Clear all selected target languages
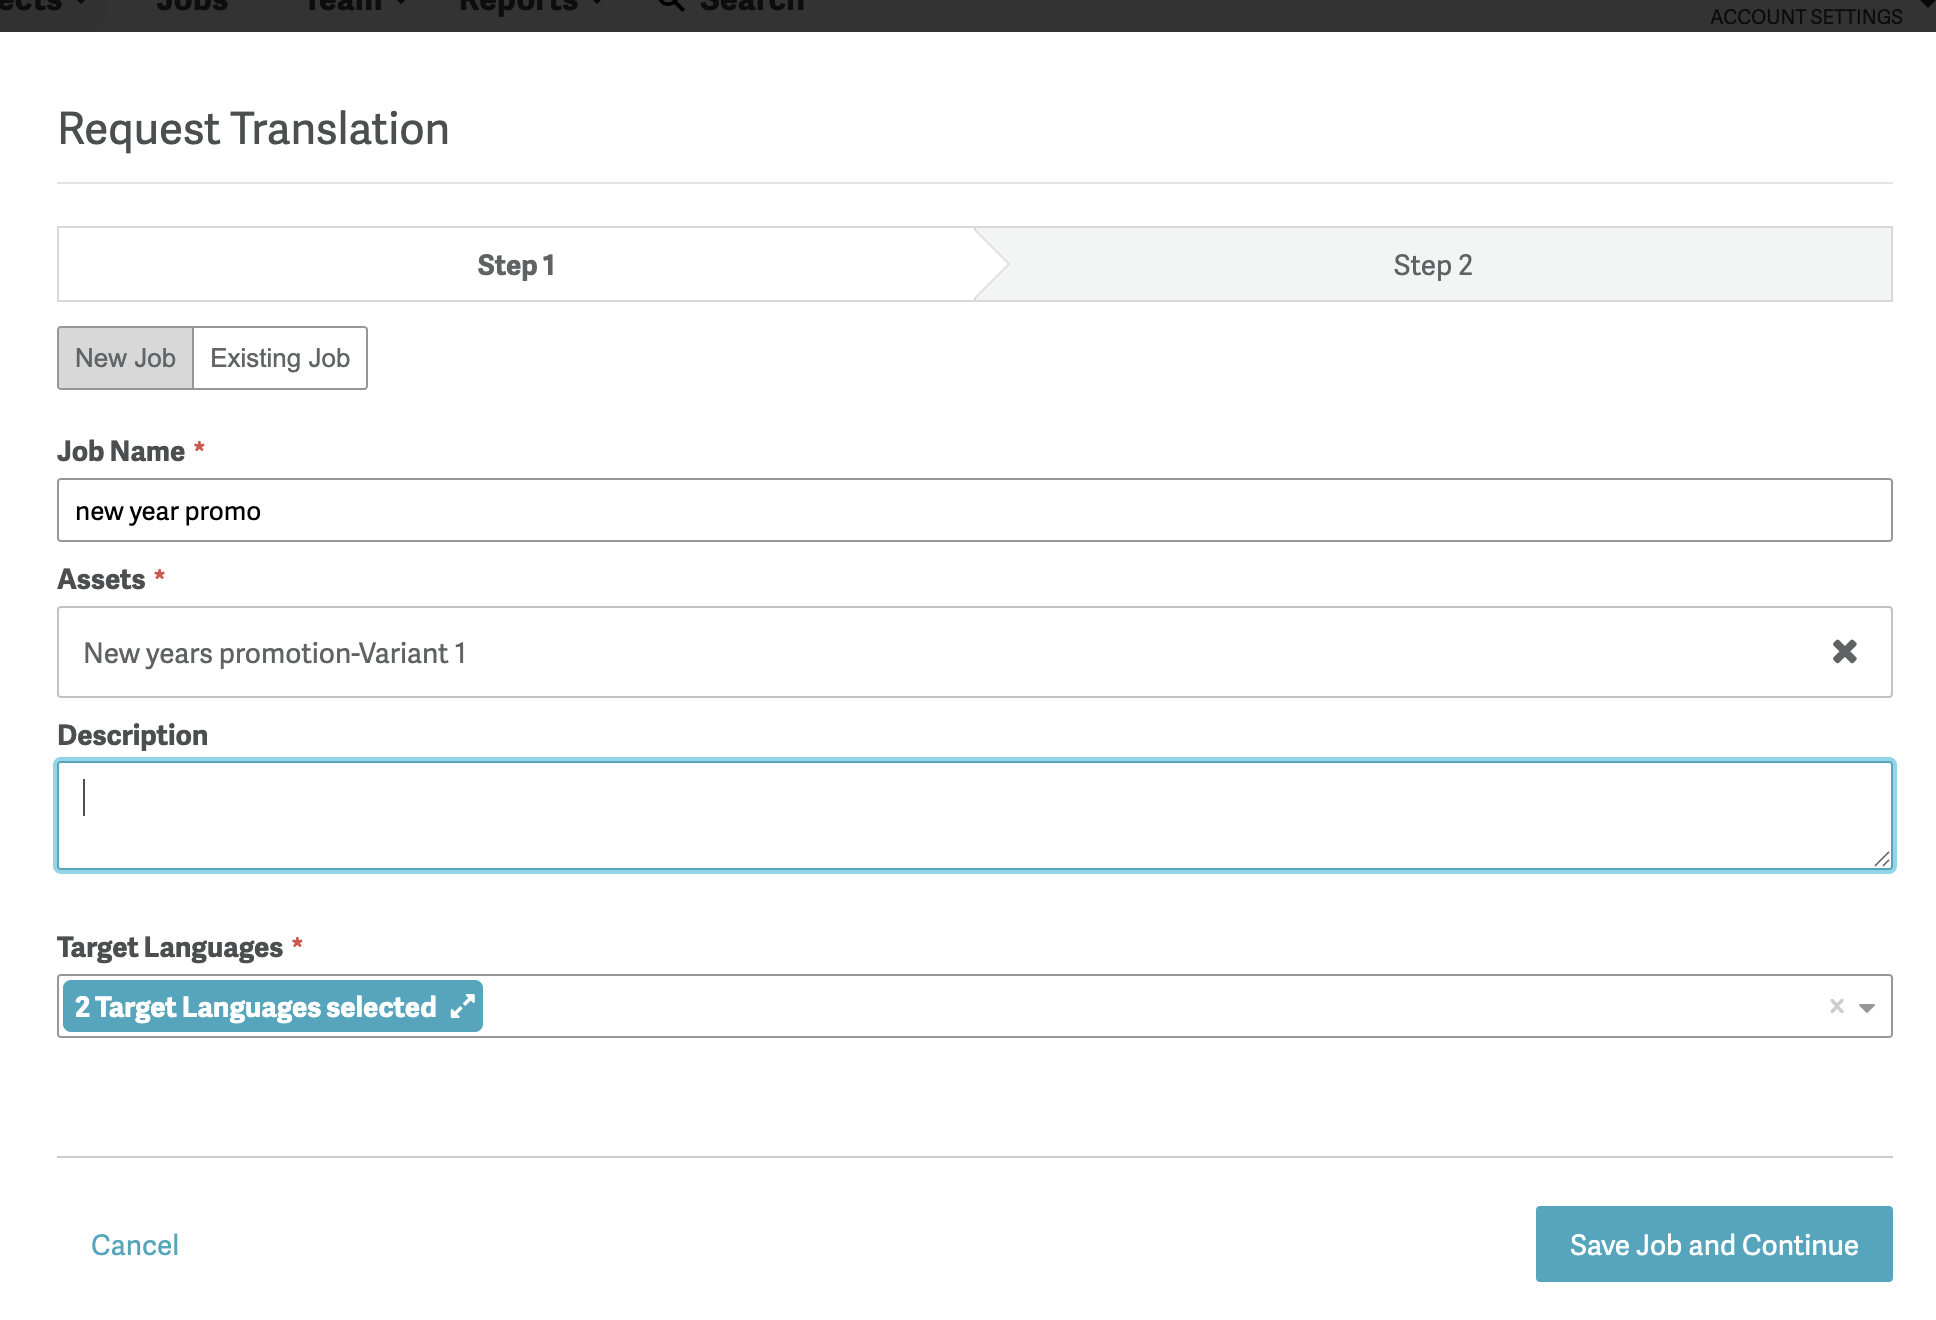The height and width of the screenshot is (1320, 1936). pos(1836,1006)
